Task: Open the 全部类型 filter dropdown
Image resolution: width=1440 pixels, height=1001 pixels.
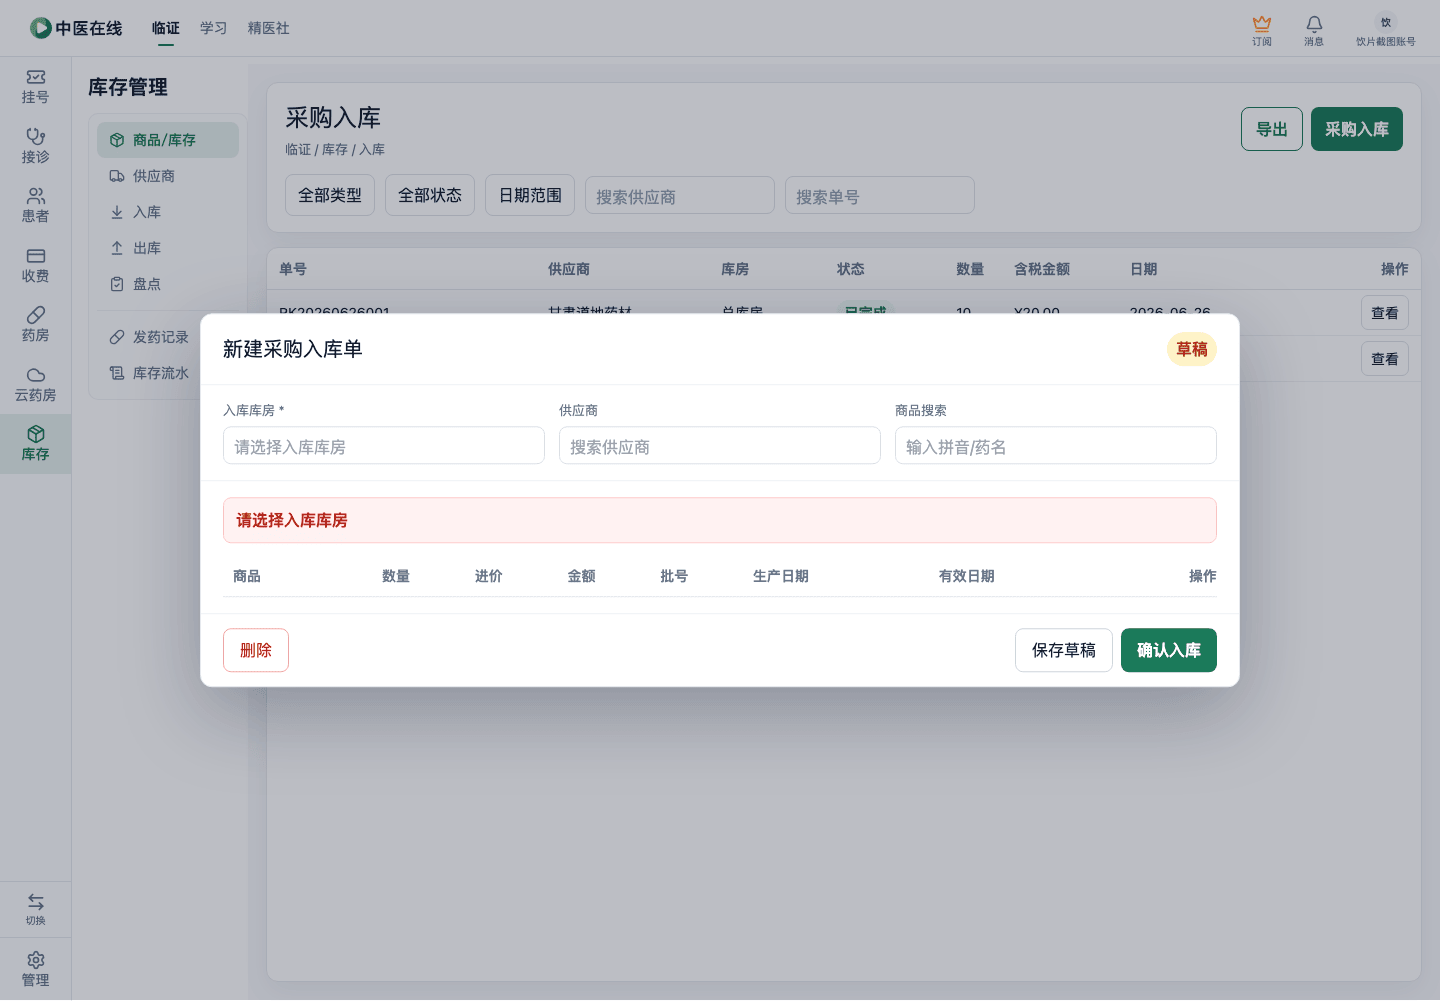Action: click(330, 195)
